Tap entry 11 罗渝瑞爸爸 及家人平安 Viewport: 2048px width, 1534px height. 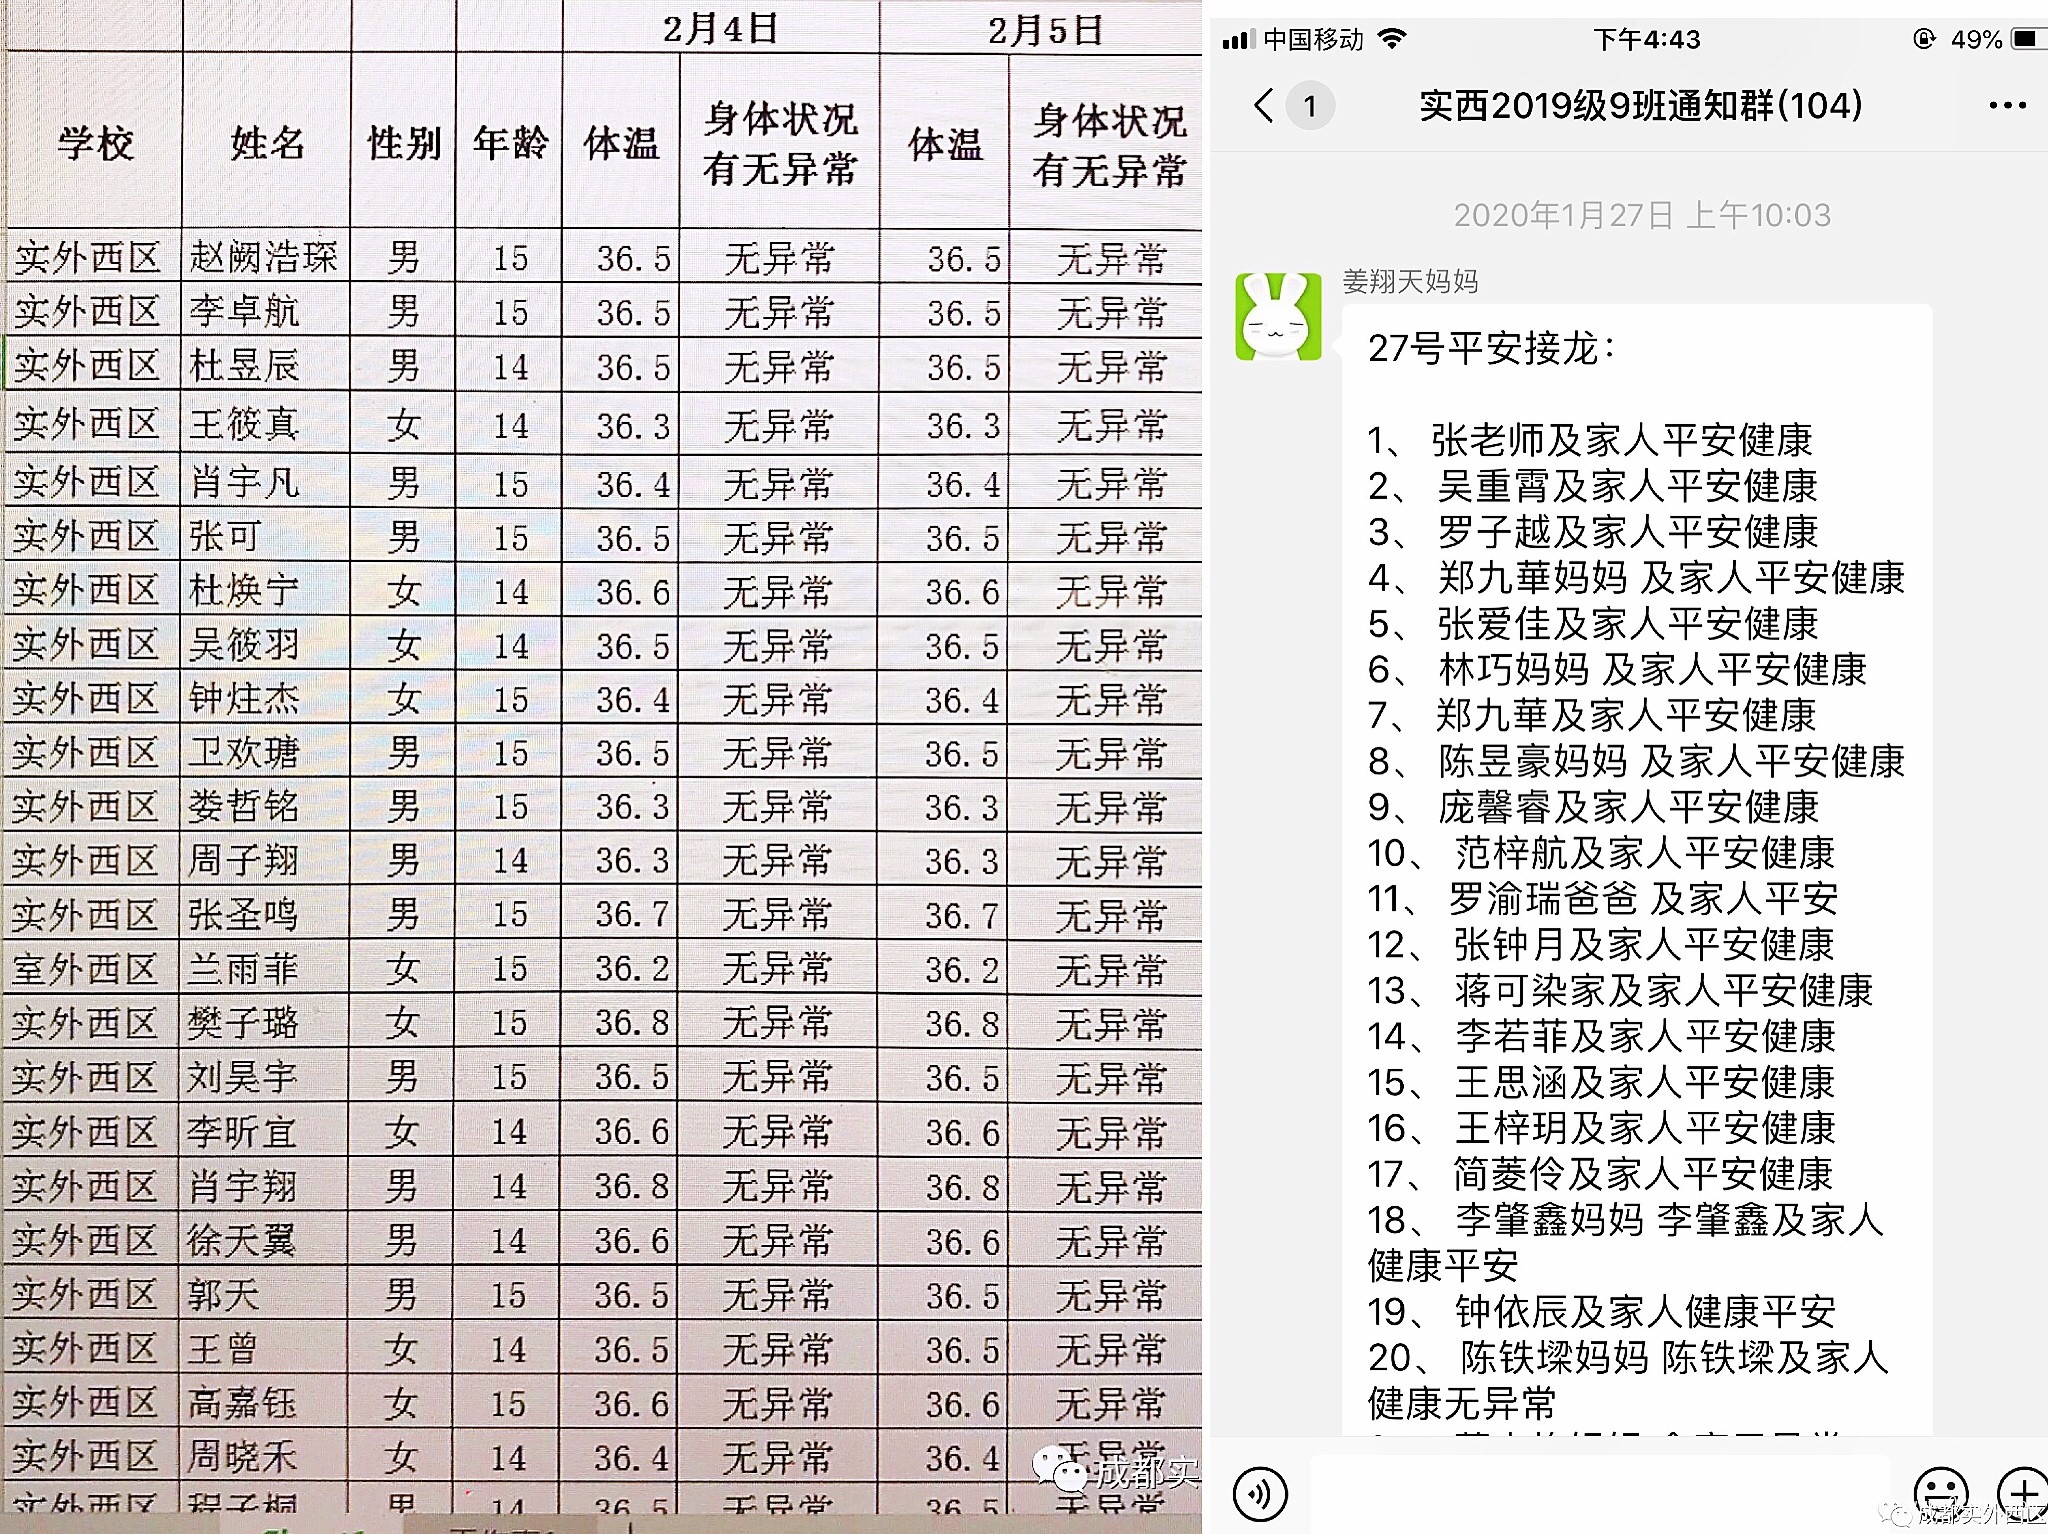(1603, 899)
